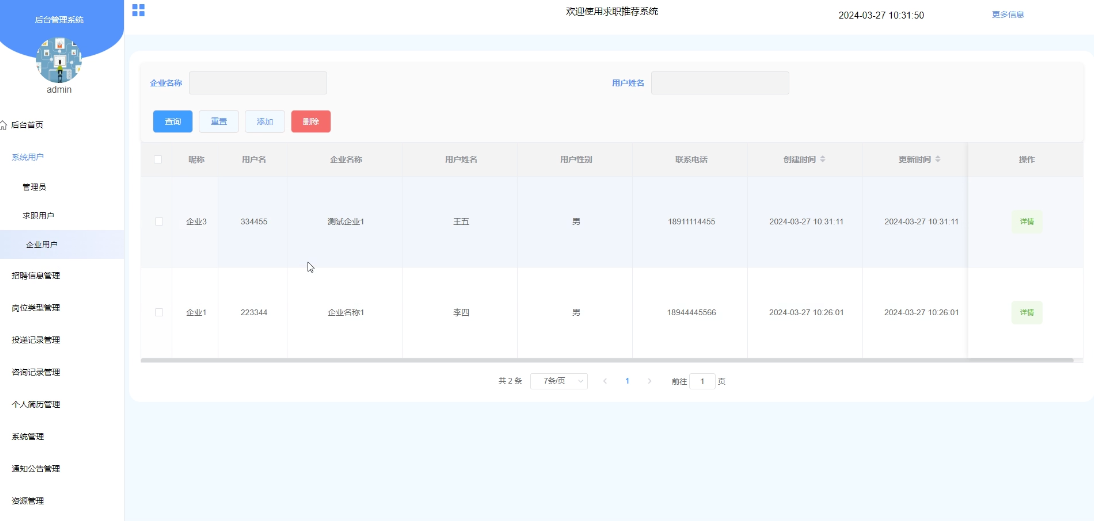Click phone number 18944445566

691,312
